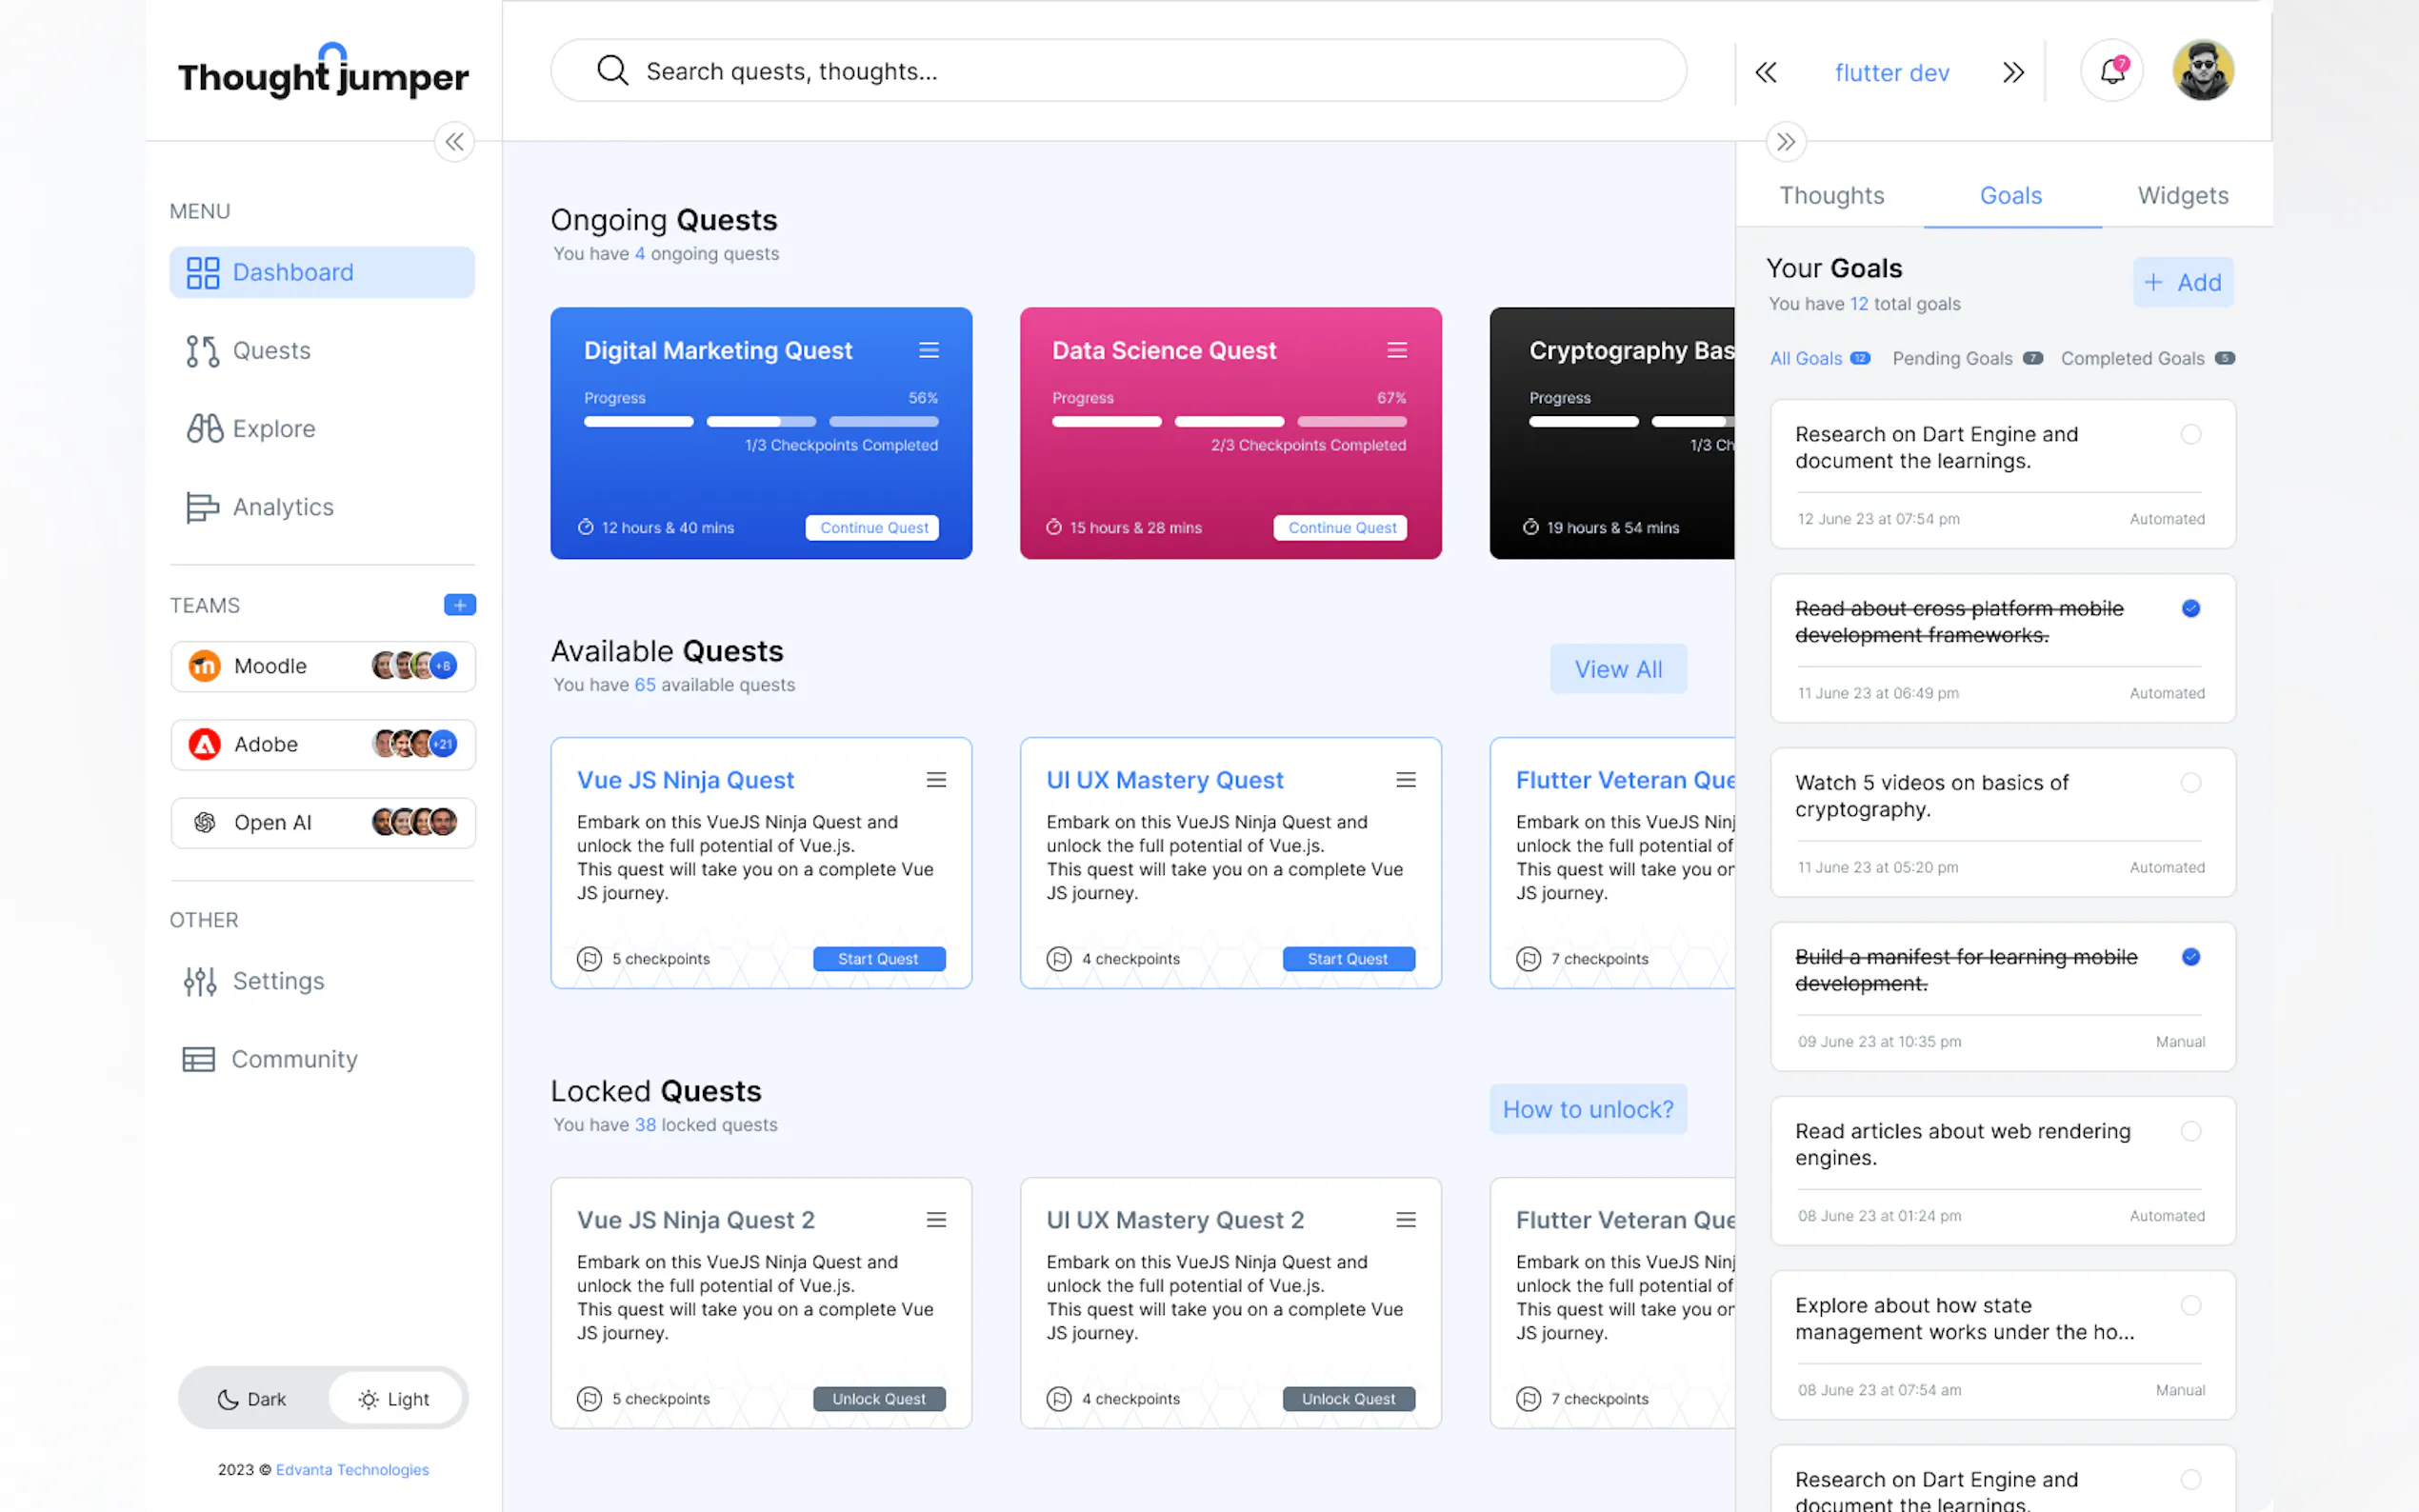Mark the Watch 5 videos cryptography goal complete

pos(2190,783)
